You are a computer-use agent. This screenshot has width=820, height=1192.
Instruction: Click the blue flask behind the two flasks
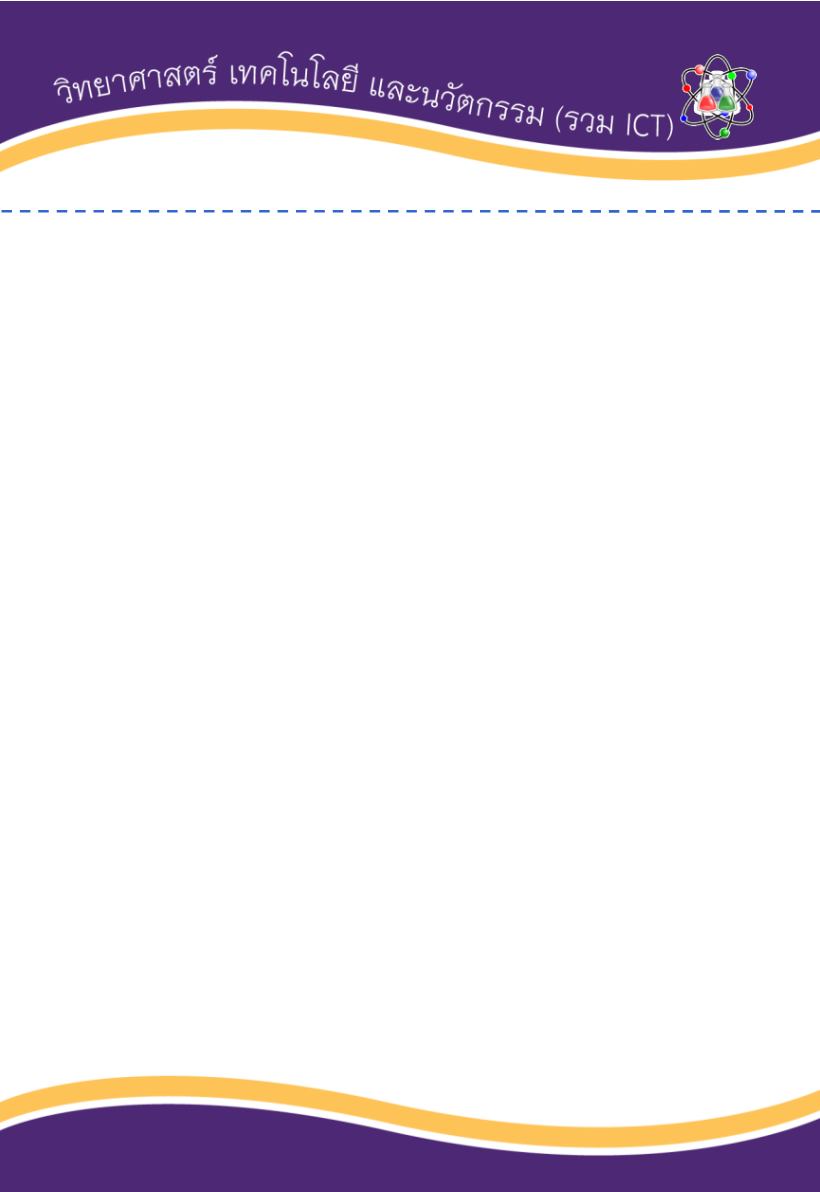point(717,93)
